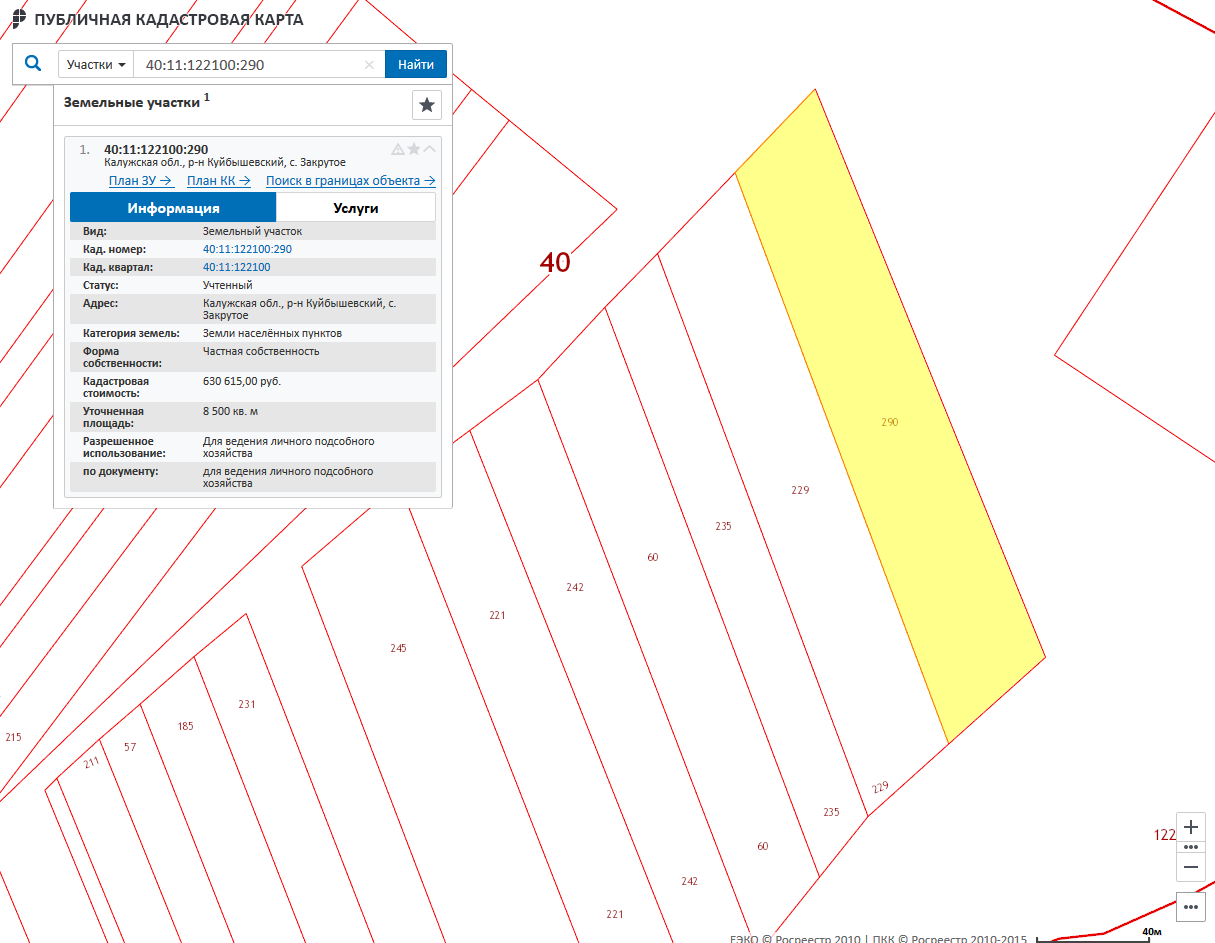Screen dimensions: 1215x943
Task: Click the ПУБЛИЧНАЯ КАДАСТРОВАЯ КАРТА title
Action: [169, 19]
